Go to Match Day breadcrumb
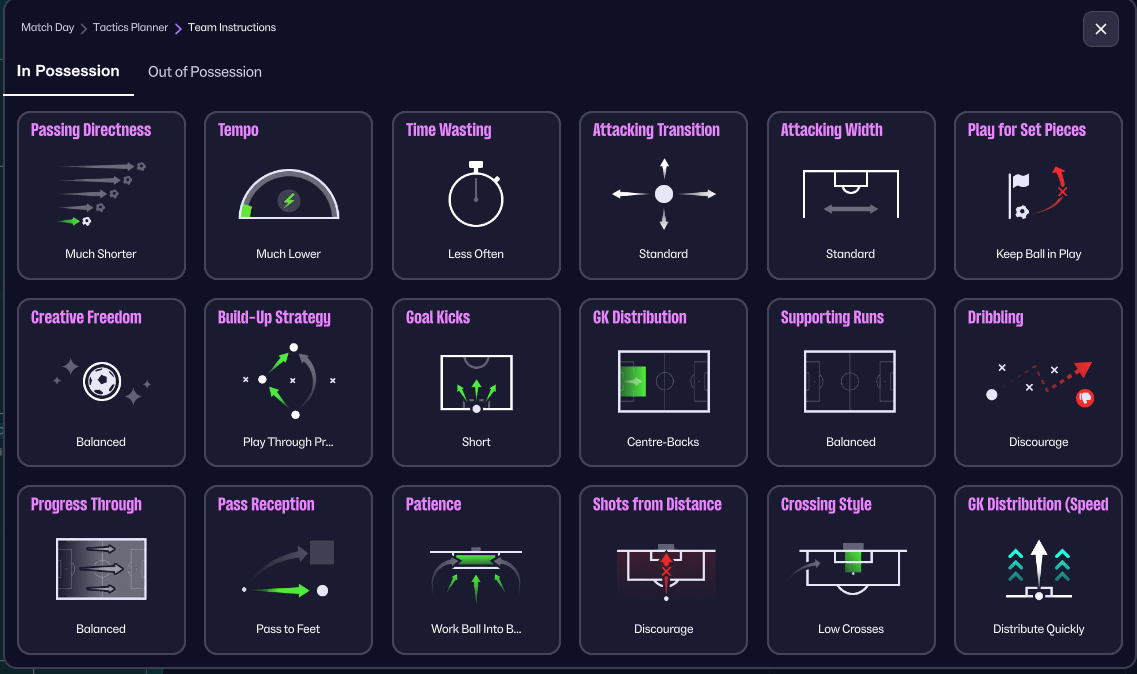The width and height of the screenshot is (1137, 674). tap(48, 28)
